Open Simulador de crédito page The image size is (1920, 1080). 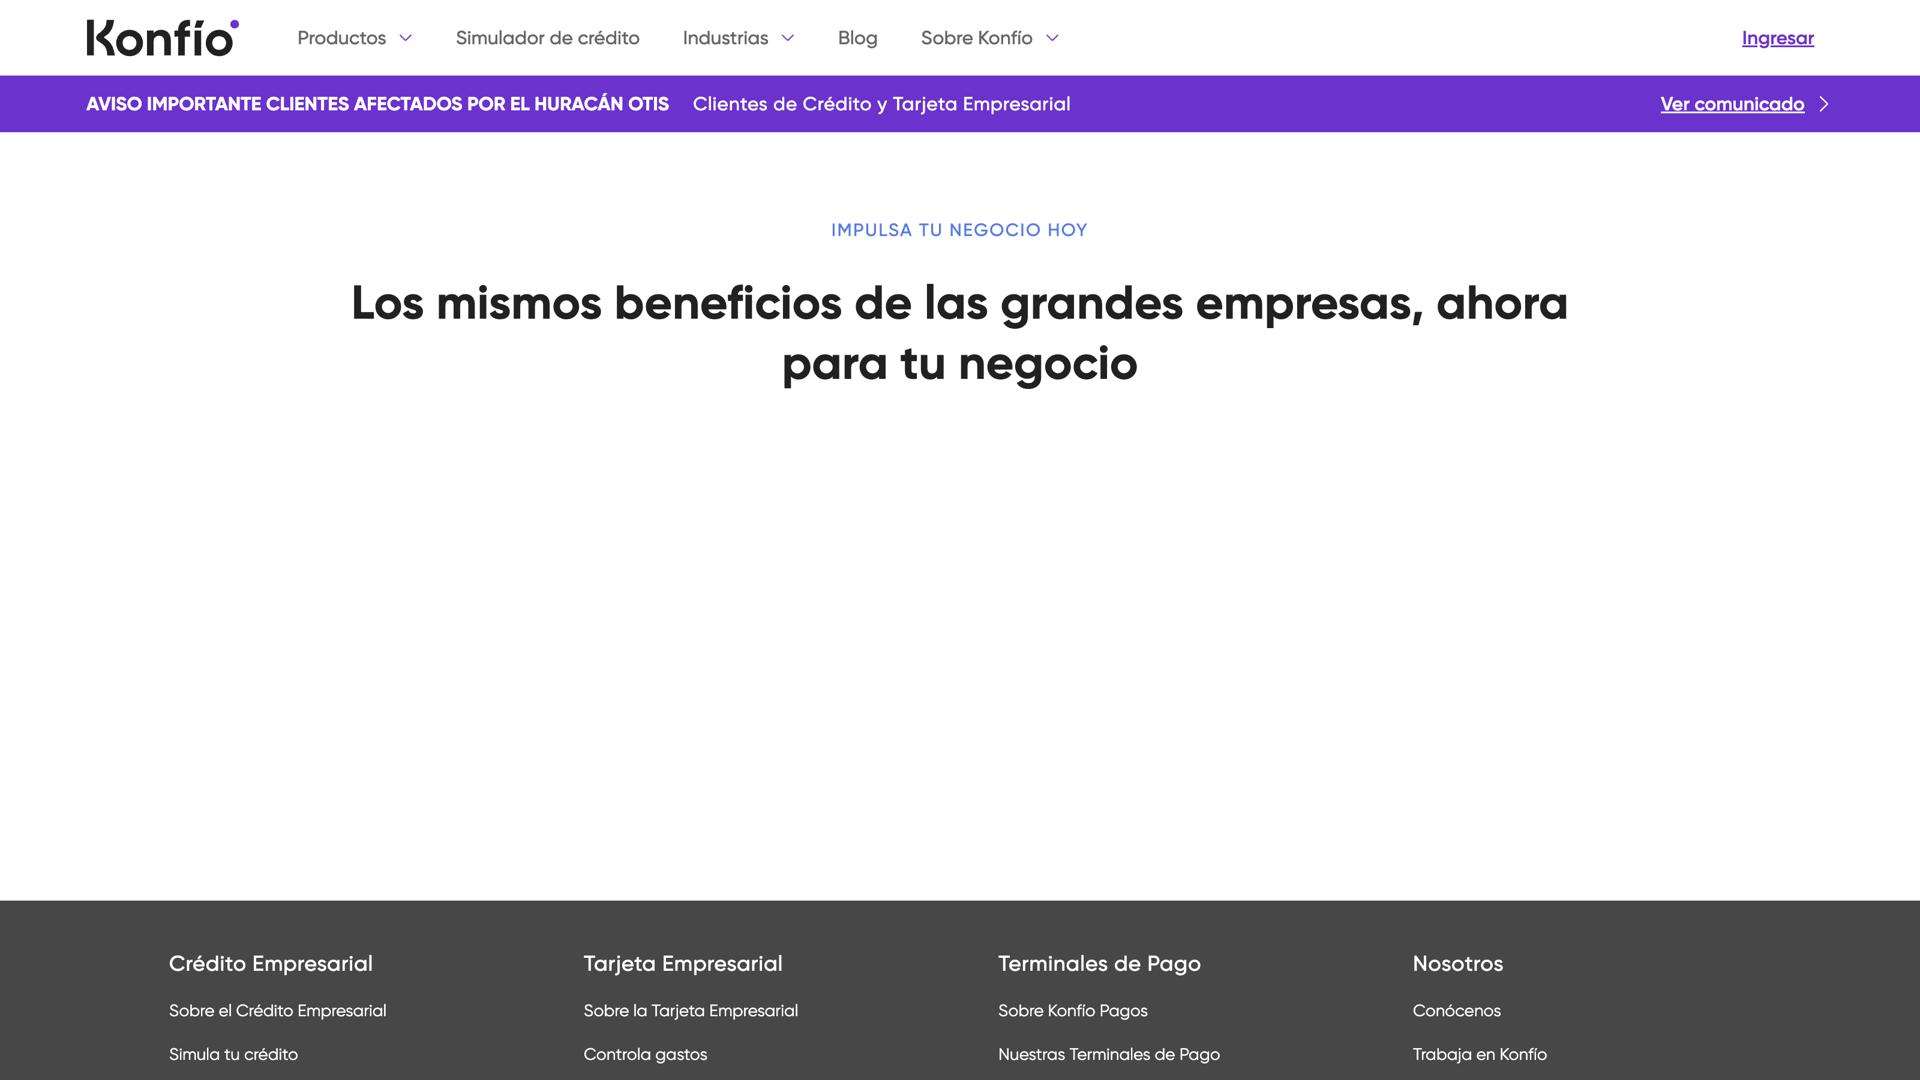pyautogui.click(x=547, y=38)
